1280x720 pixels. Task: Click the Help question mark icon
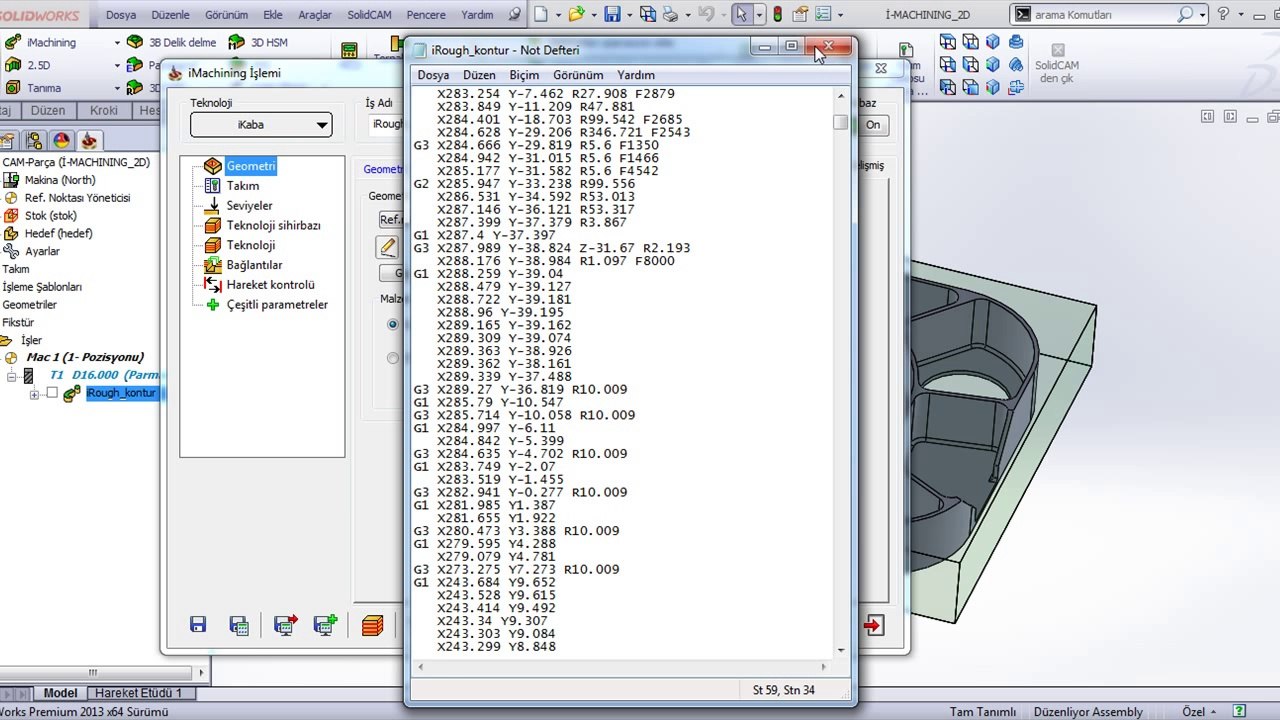point(1223,14)
